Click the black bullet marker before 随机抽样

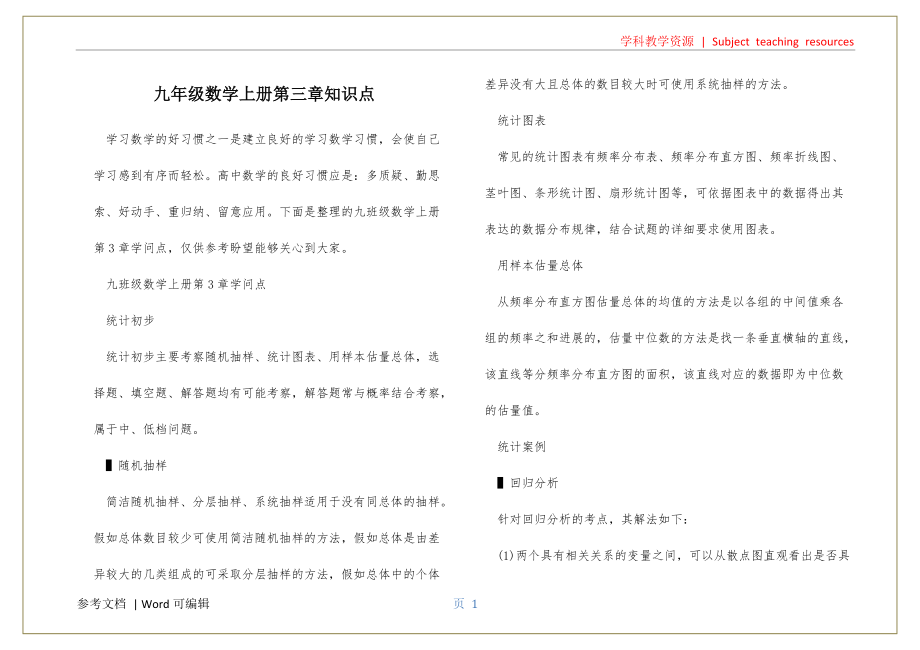108,465
